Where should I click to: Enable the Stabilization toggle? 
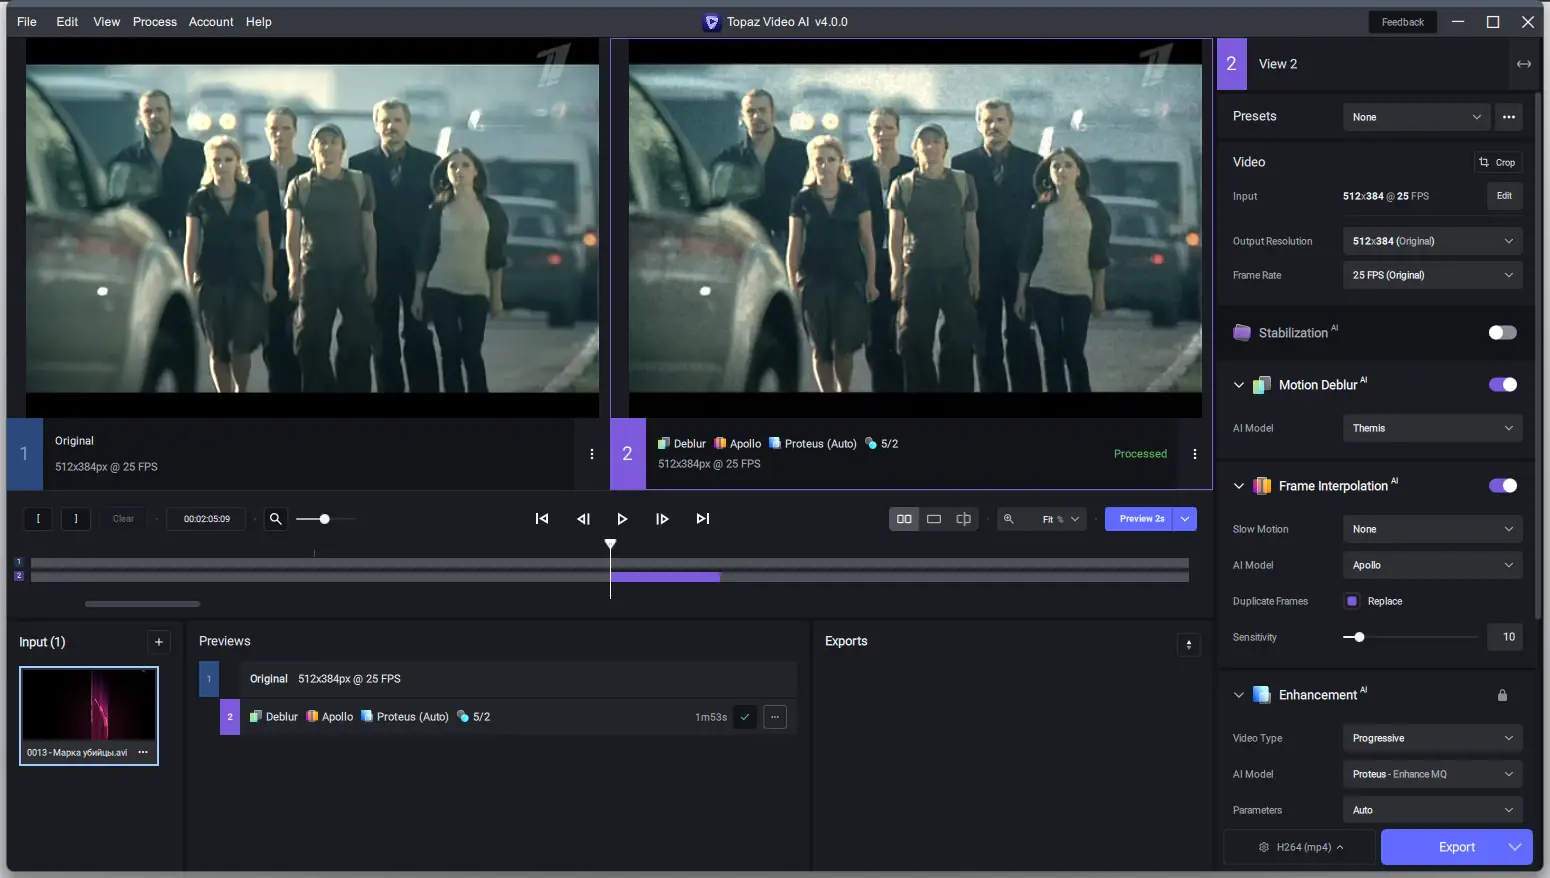coord(1502,333)
